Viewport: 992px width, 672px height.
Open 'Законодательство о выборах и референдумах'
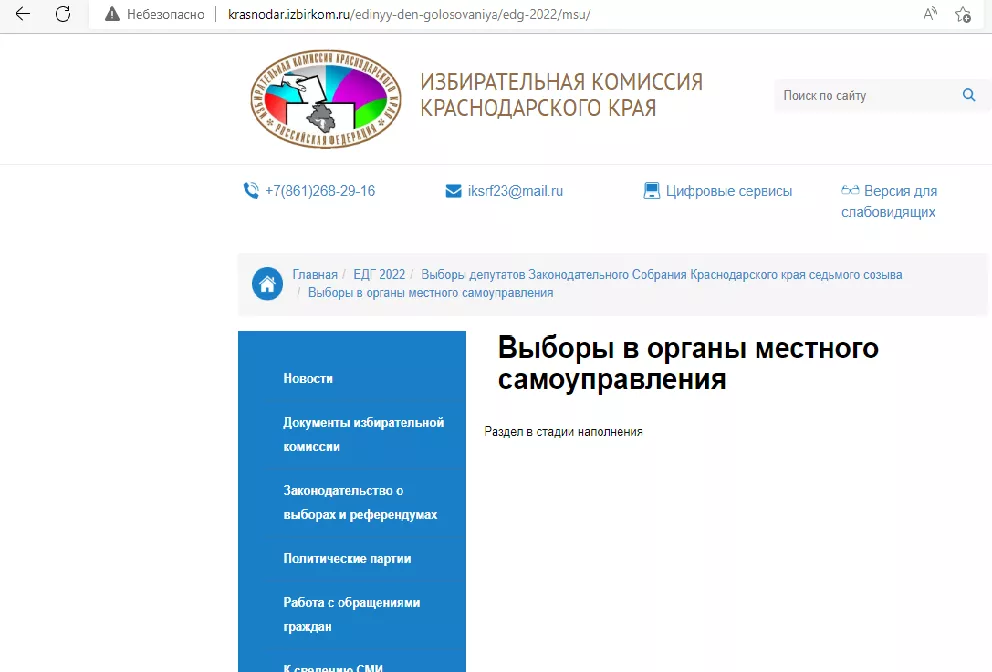[x=360, y=502]
